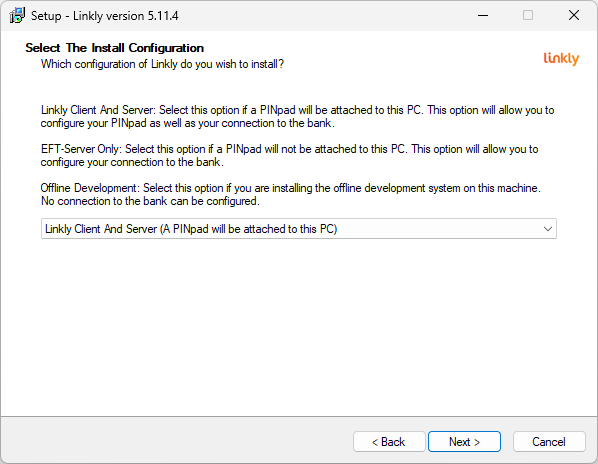Screen dimensions: 598x464
Task: Click the EFT-Server Only description paragraph
Action: click(289, 156)
